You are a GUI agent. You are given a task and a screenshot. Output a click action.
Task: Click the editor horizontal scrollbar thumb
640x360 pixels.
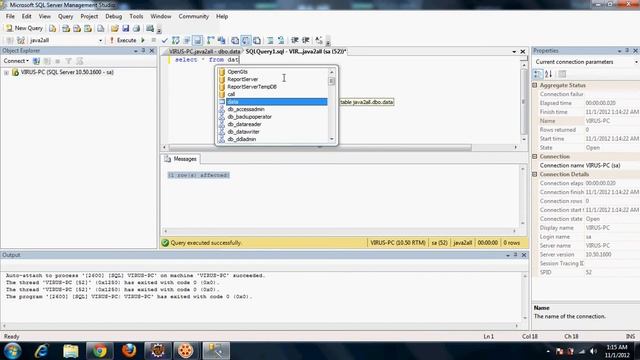pos(320,147)
